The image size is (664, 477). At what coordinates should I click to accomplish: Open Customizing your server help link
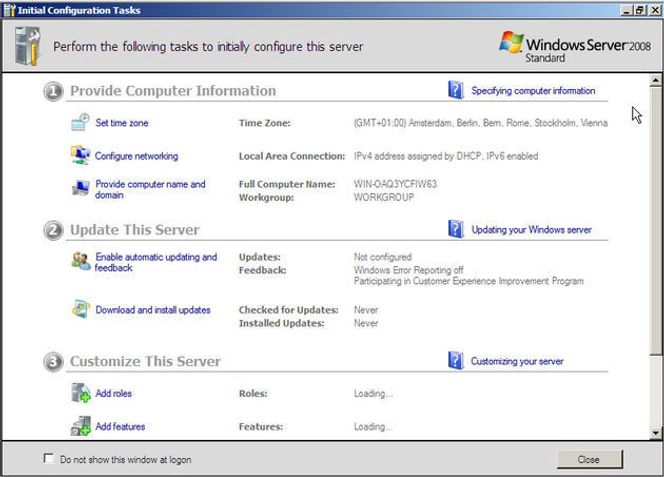pos(517,361)
